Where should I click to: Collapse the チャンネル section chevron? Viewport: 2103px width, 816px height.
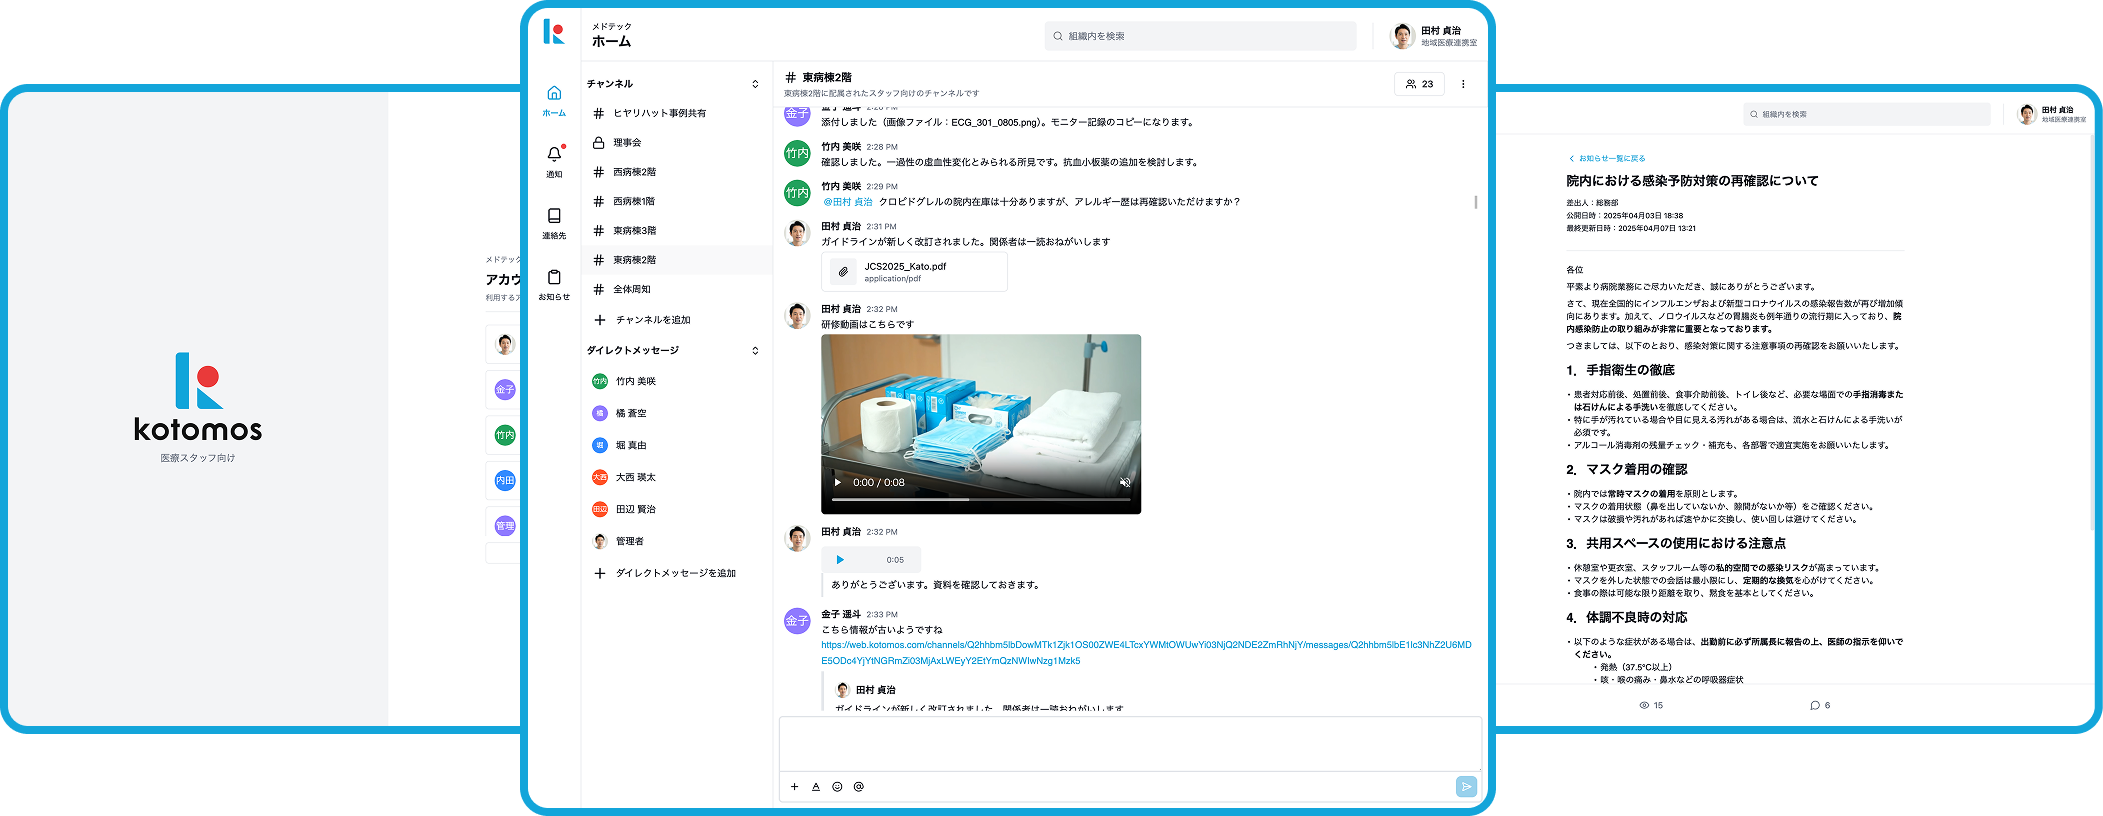coord(755,84)
